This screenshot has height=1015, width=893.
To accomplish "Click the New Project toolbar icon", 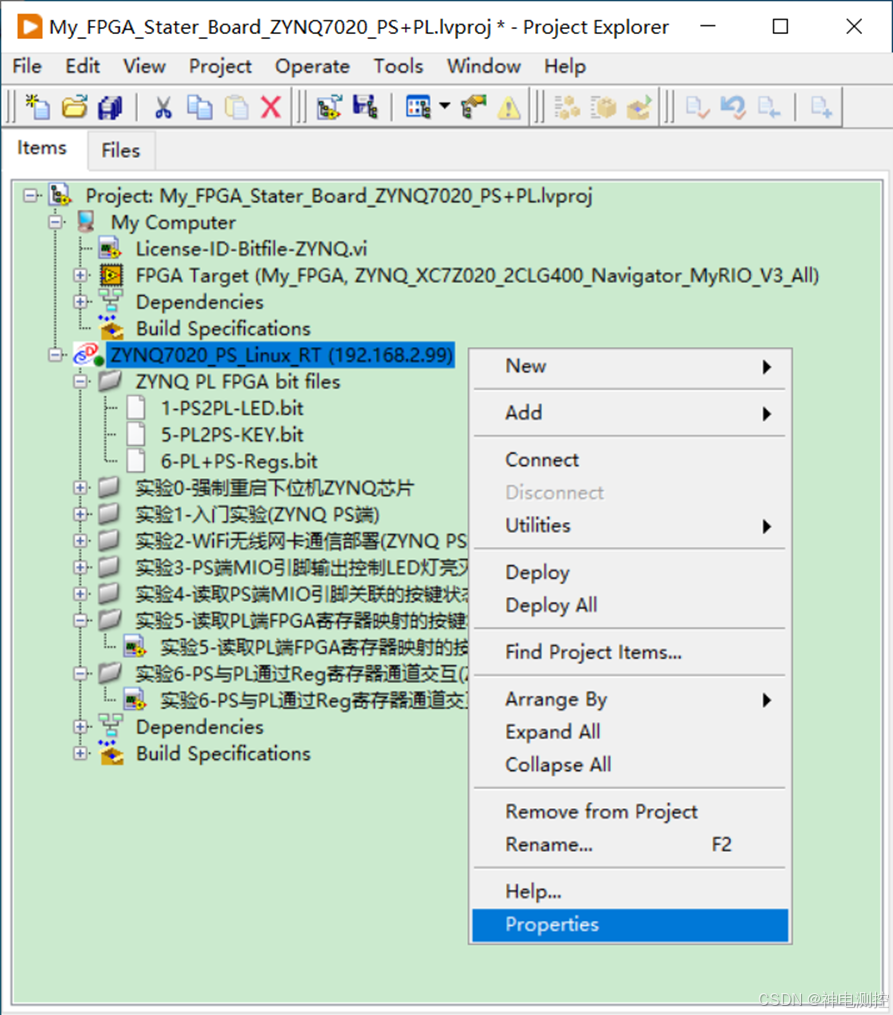I will 38,107.
